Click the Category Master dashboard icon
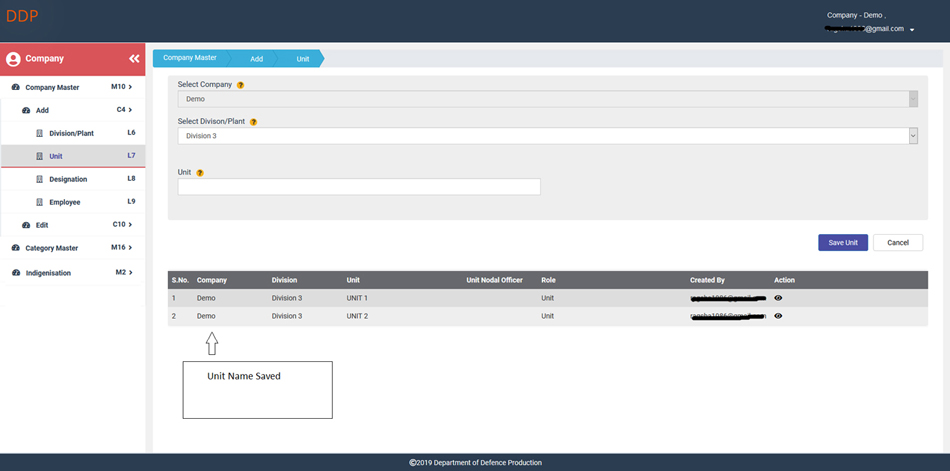Screen dimensions: 950x471 16,248
